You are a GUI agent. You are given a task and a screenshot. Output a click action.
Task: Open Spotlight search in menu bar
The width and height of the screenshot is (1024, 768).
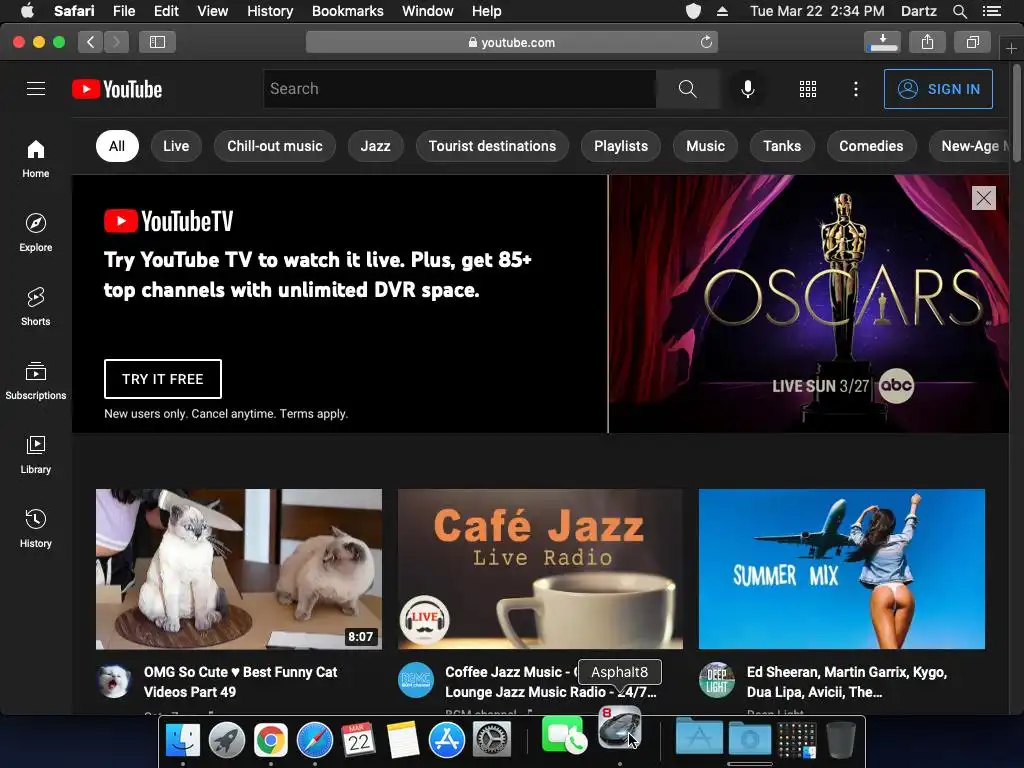click(959, 11)
